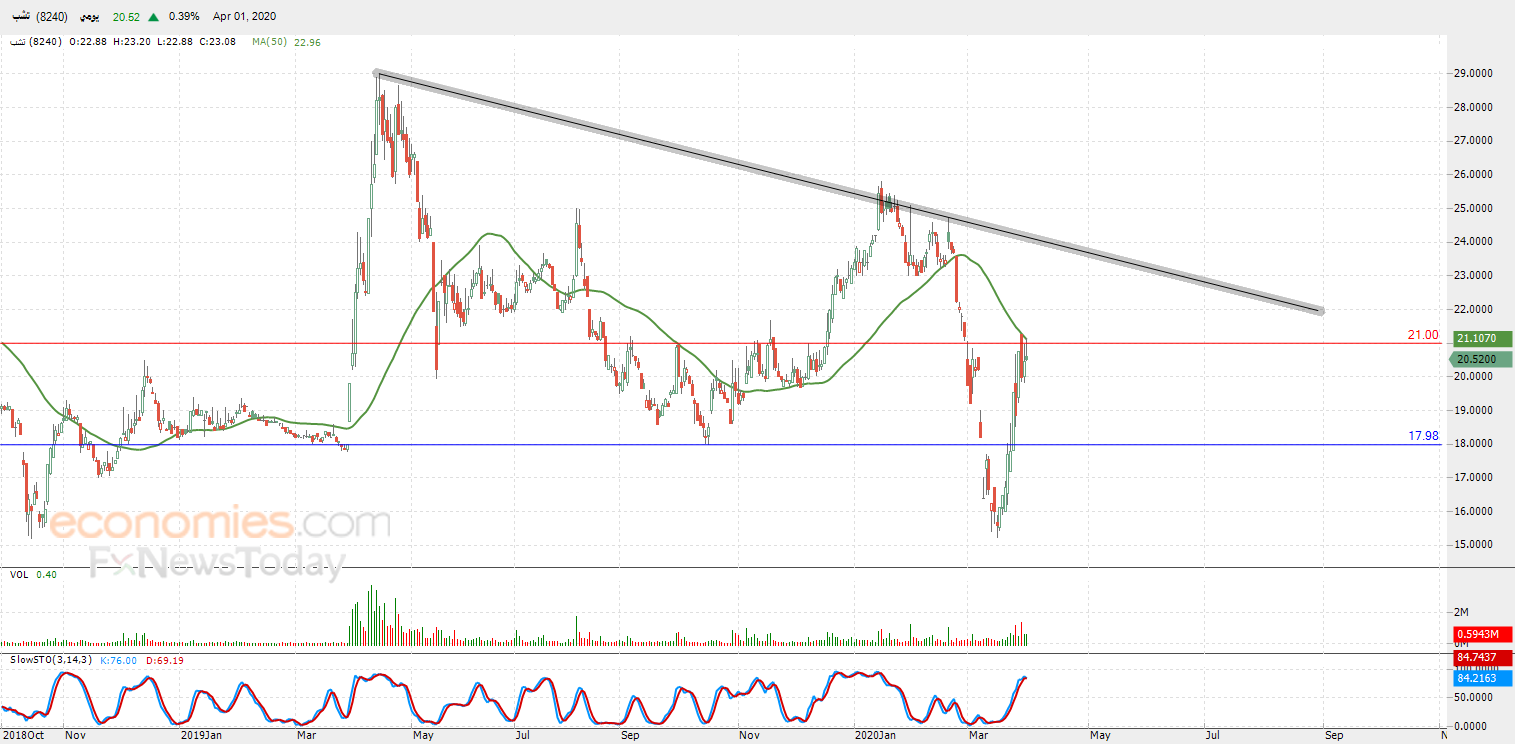Click the VOL indicator label

pyautogui.click(x=19, y=575)
